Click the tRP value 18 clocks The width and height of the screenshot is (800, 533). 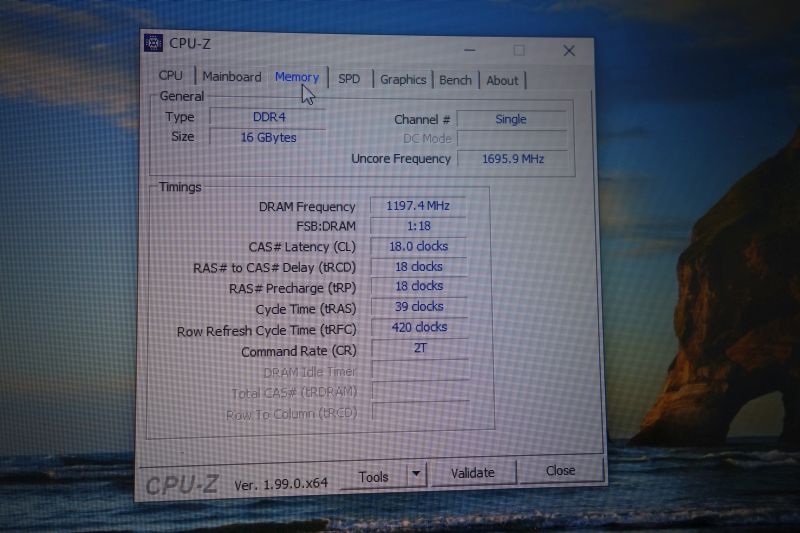coord(419,286)
